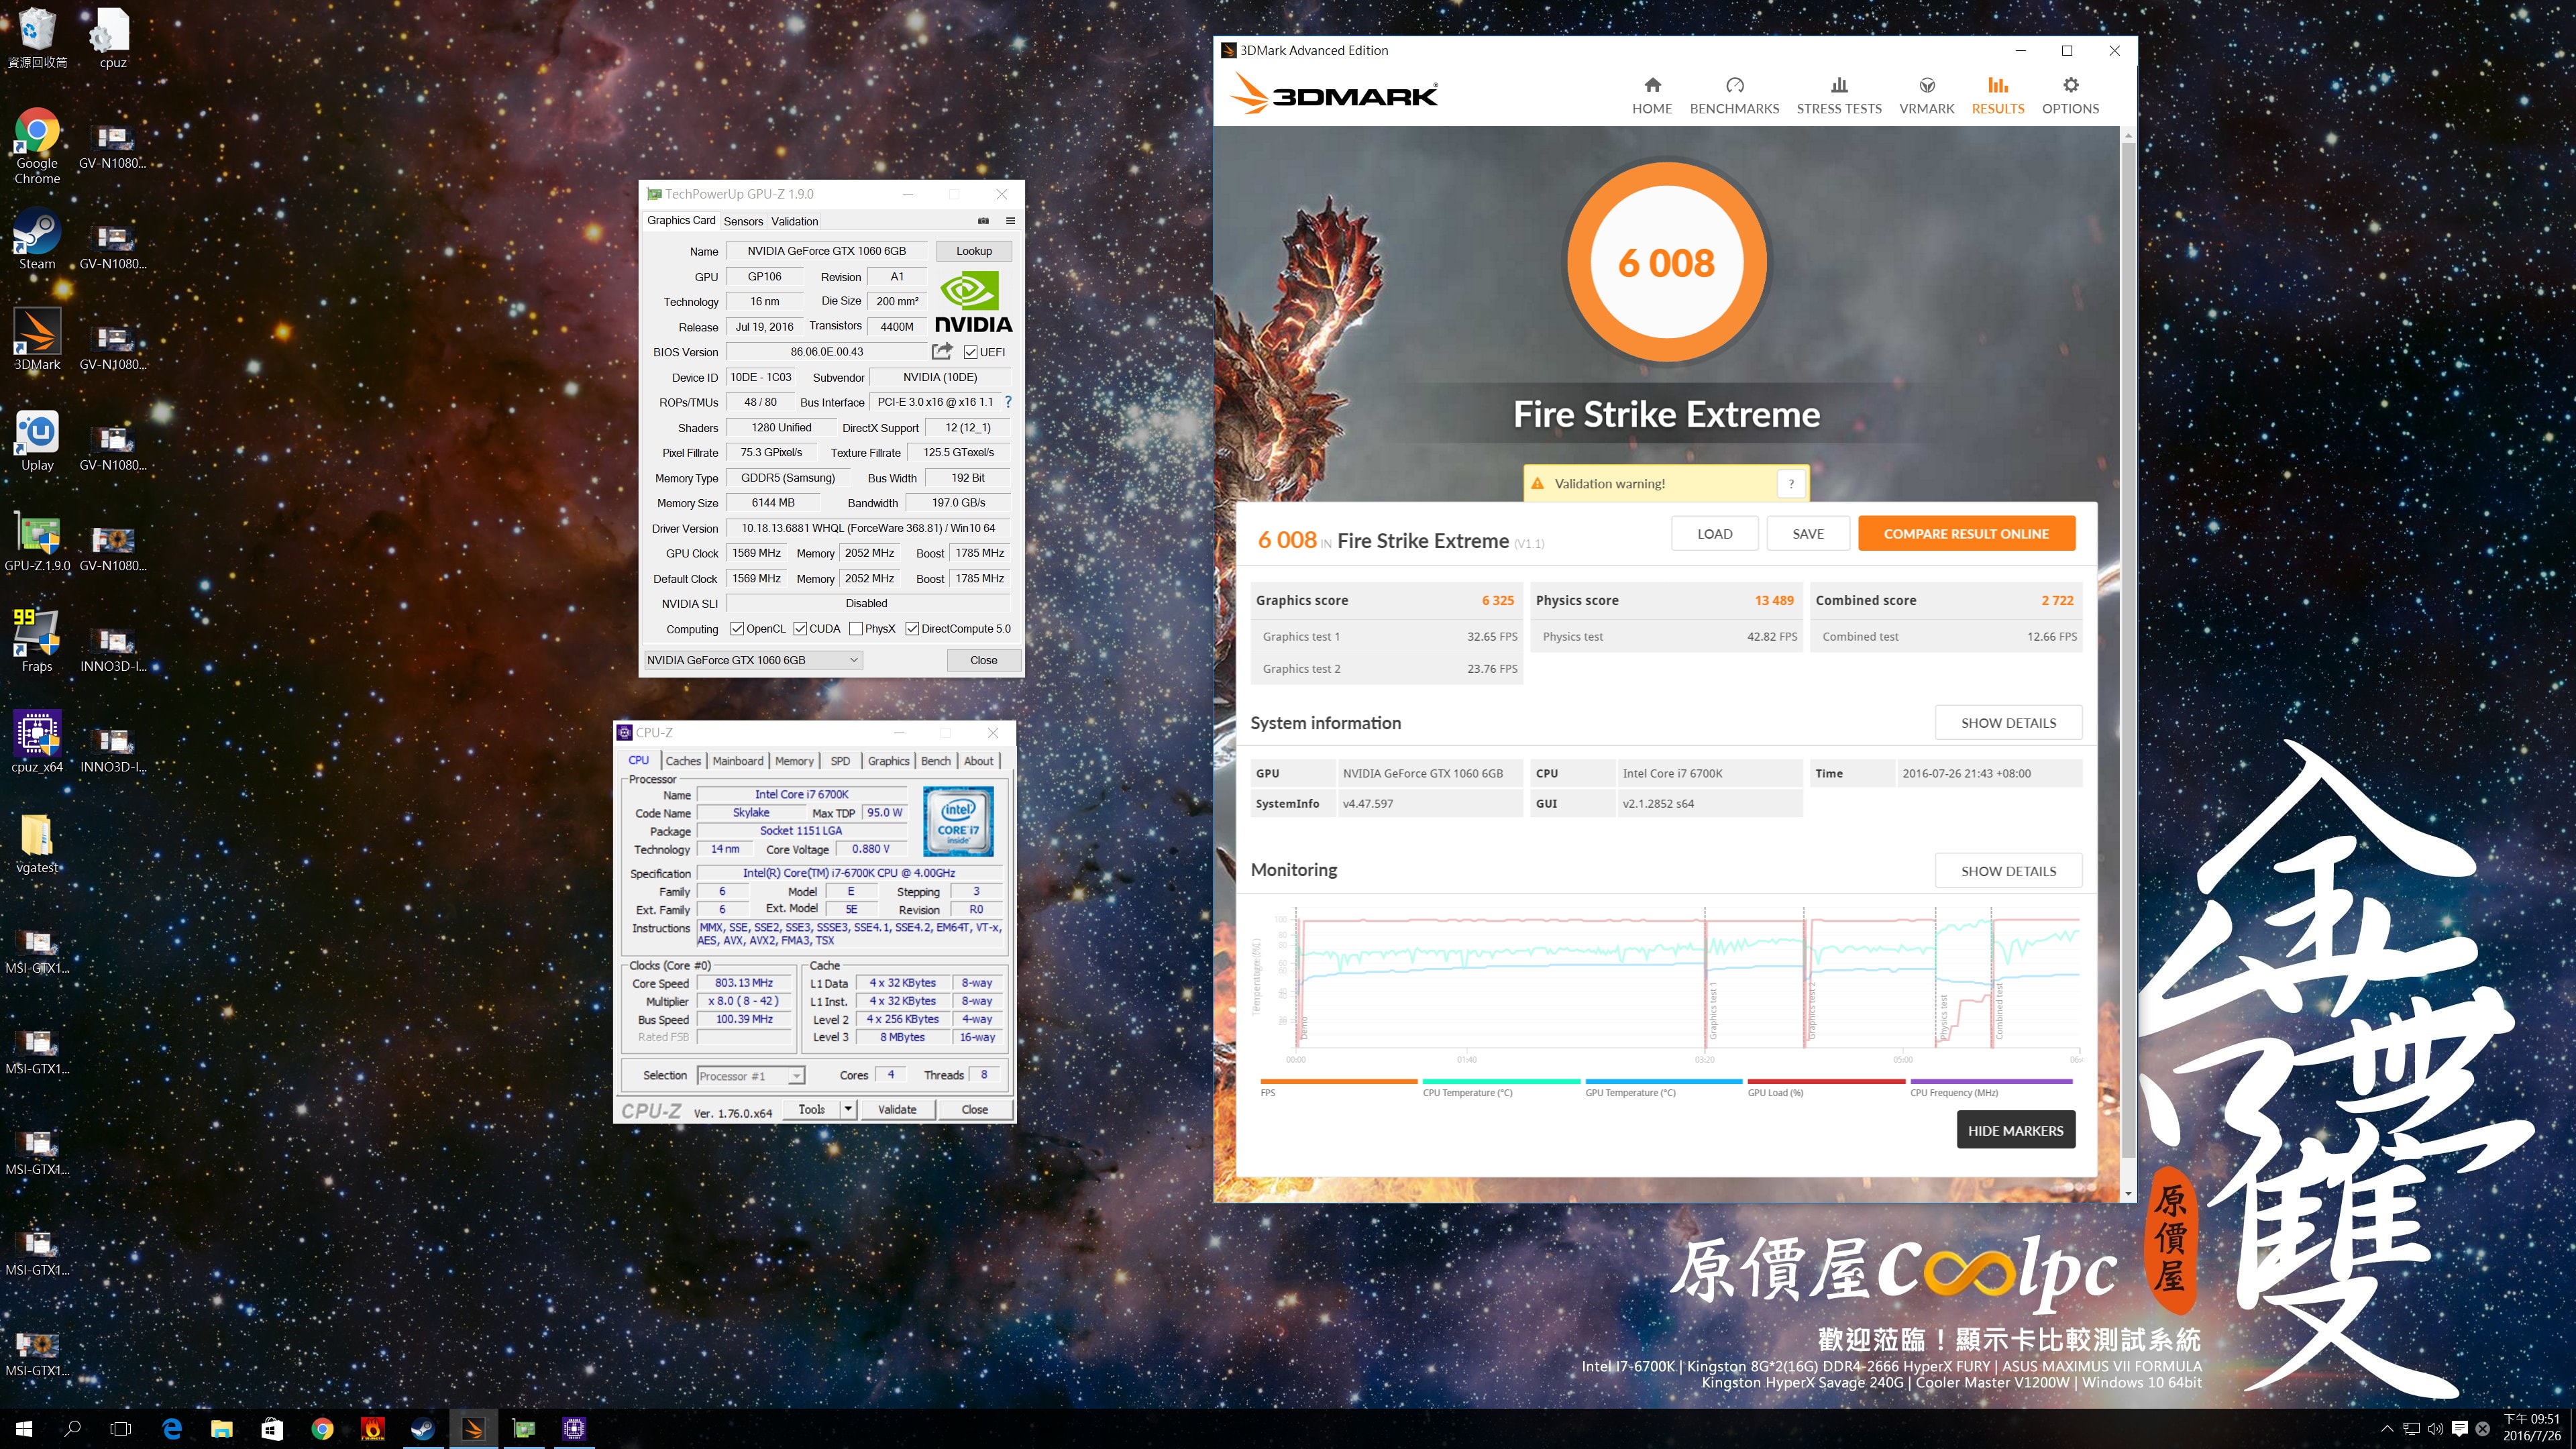Open cpuz_x64 desktop icon
Image resolution: width=2576 pixels, height=1449 pixels.
click(37, 741)
